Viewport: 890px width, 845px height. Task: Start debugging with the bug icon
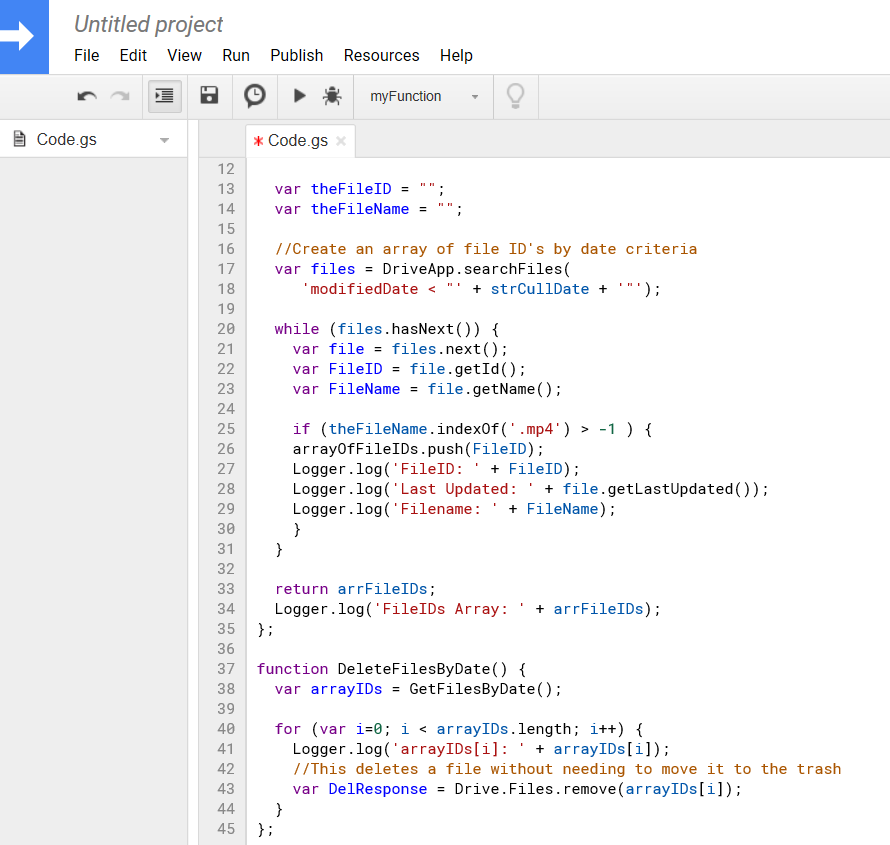pyautogui.click(x=332, y=96)
